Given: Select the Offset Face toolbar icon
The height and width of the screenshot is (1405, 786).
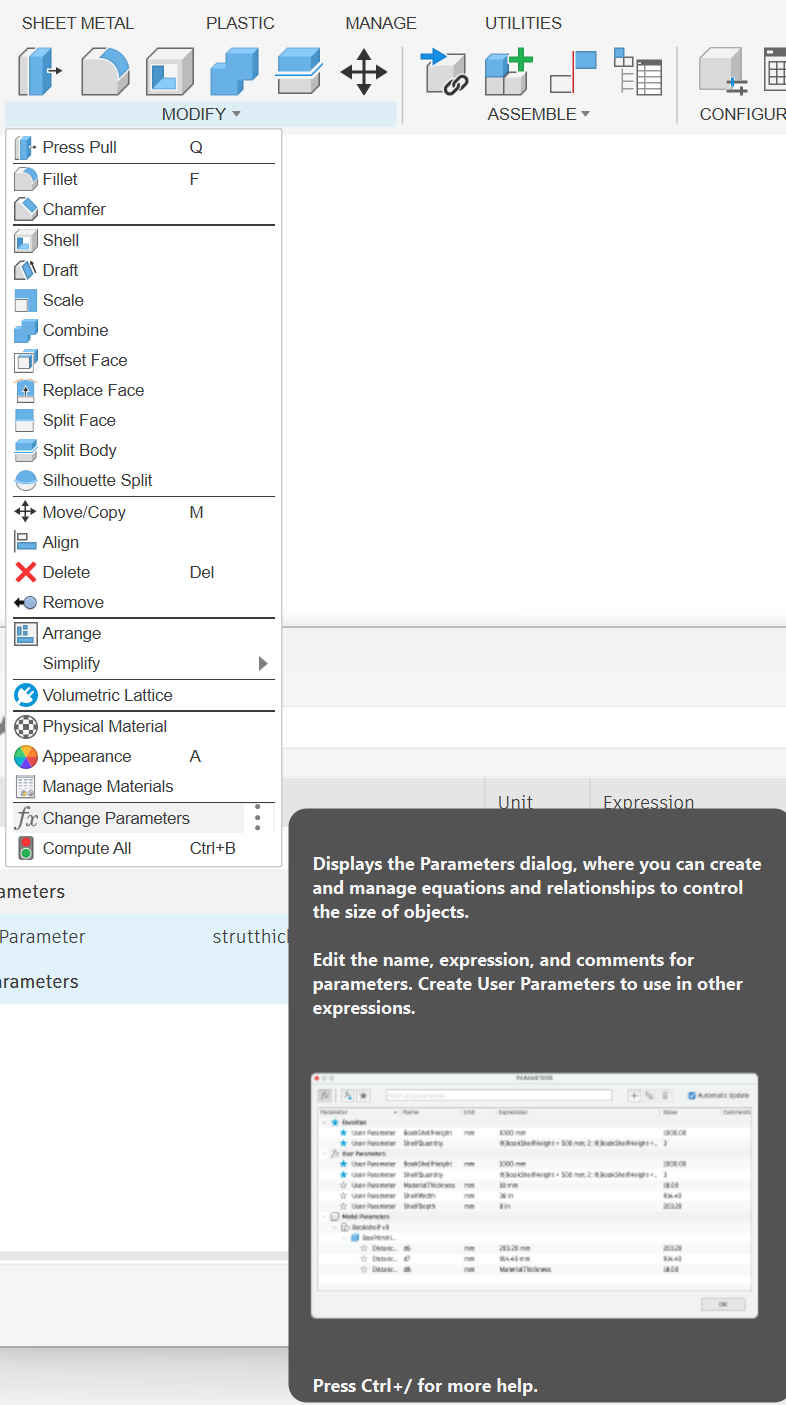Looking at the screenshot, I should click(x=299, y=72).
